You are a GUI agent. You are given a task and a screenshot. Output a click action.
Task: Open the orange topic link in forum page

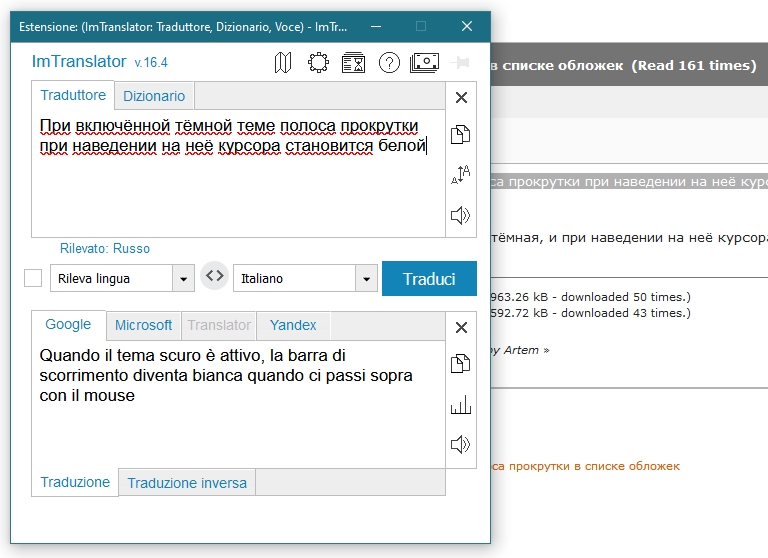pos(585,466)
